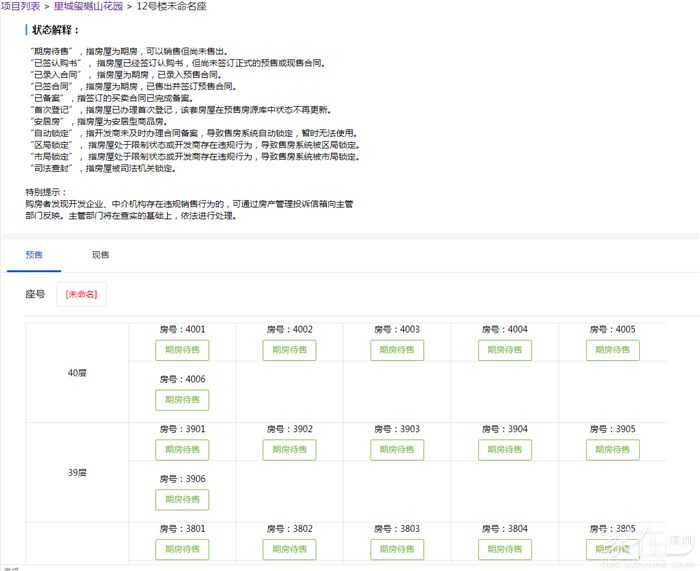This screenshot has height=571, width=700.
Task: Open the 项目列表 breadcrumb link
Action: 20,6
